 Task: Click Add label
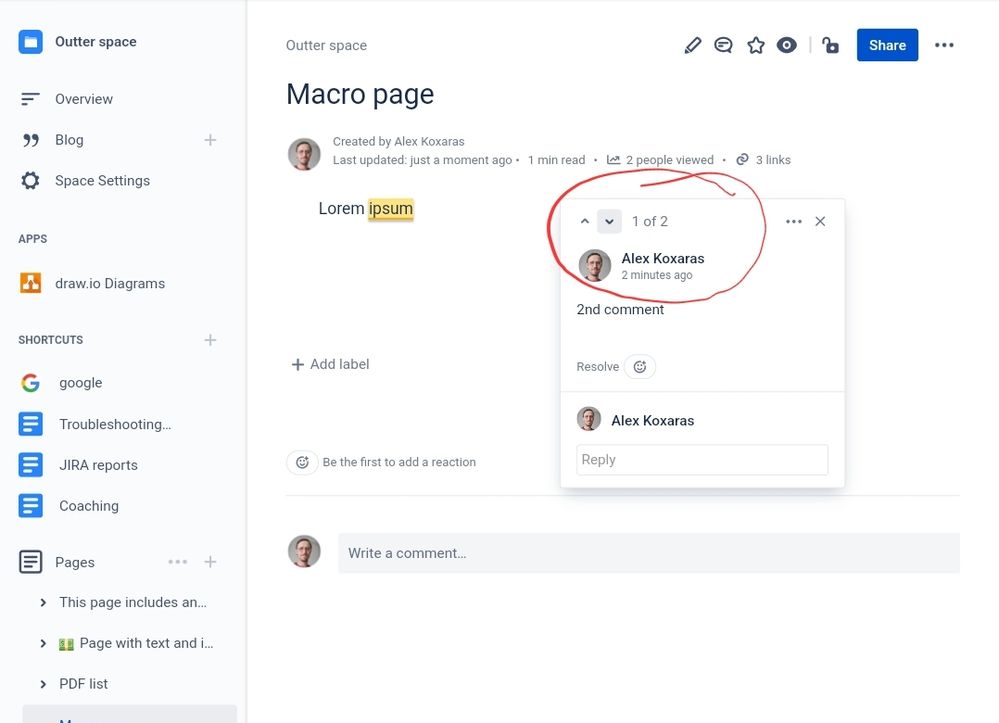(330, 364)
